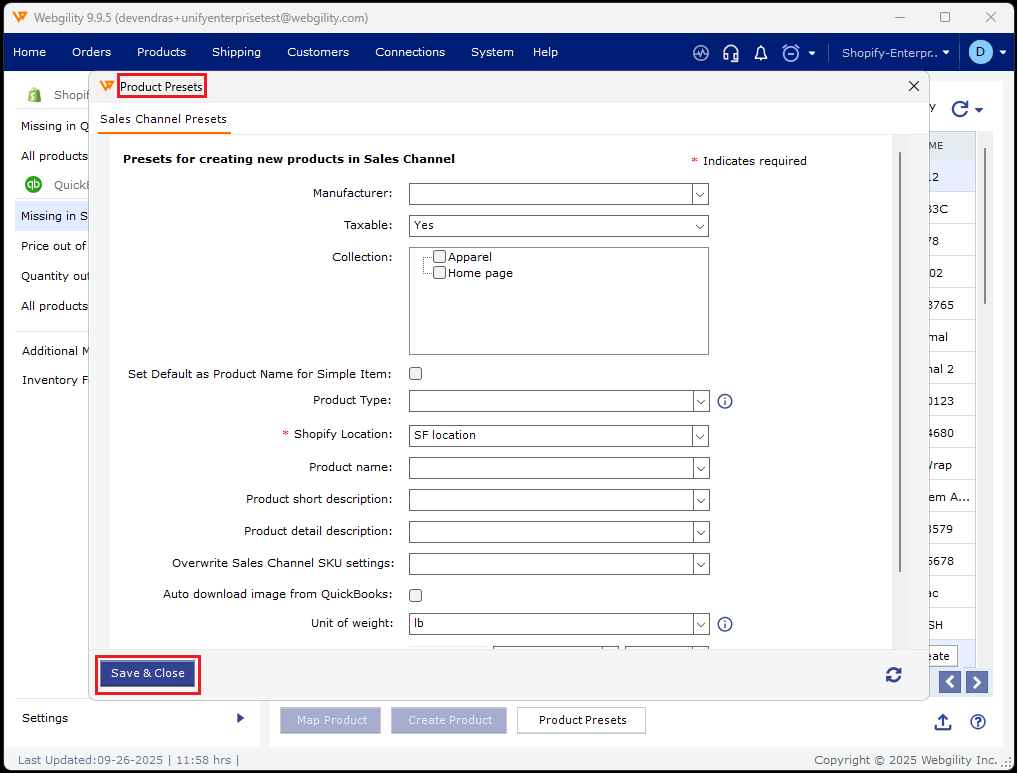Open the alarm clock scheduler icon
Screen dimensions: 1017x773
click(x=791, y=52)
